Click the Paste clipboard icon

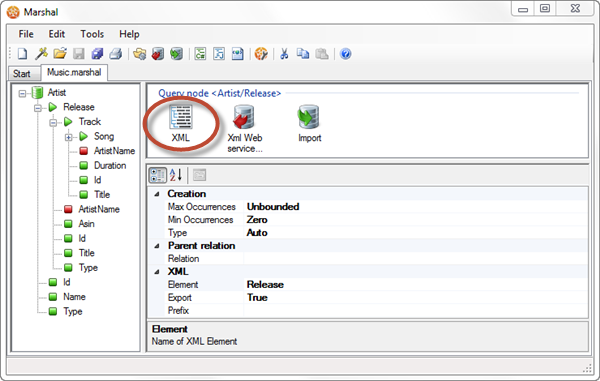point(321,54)
